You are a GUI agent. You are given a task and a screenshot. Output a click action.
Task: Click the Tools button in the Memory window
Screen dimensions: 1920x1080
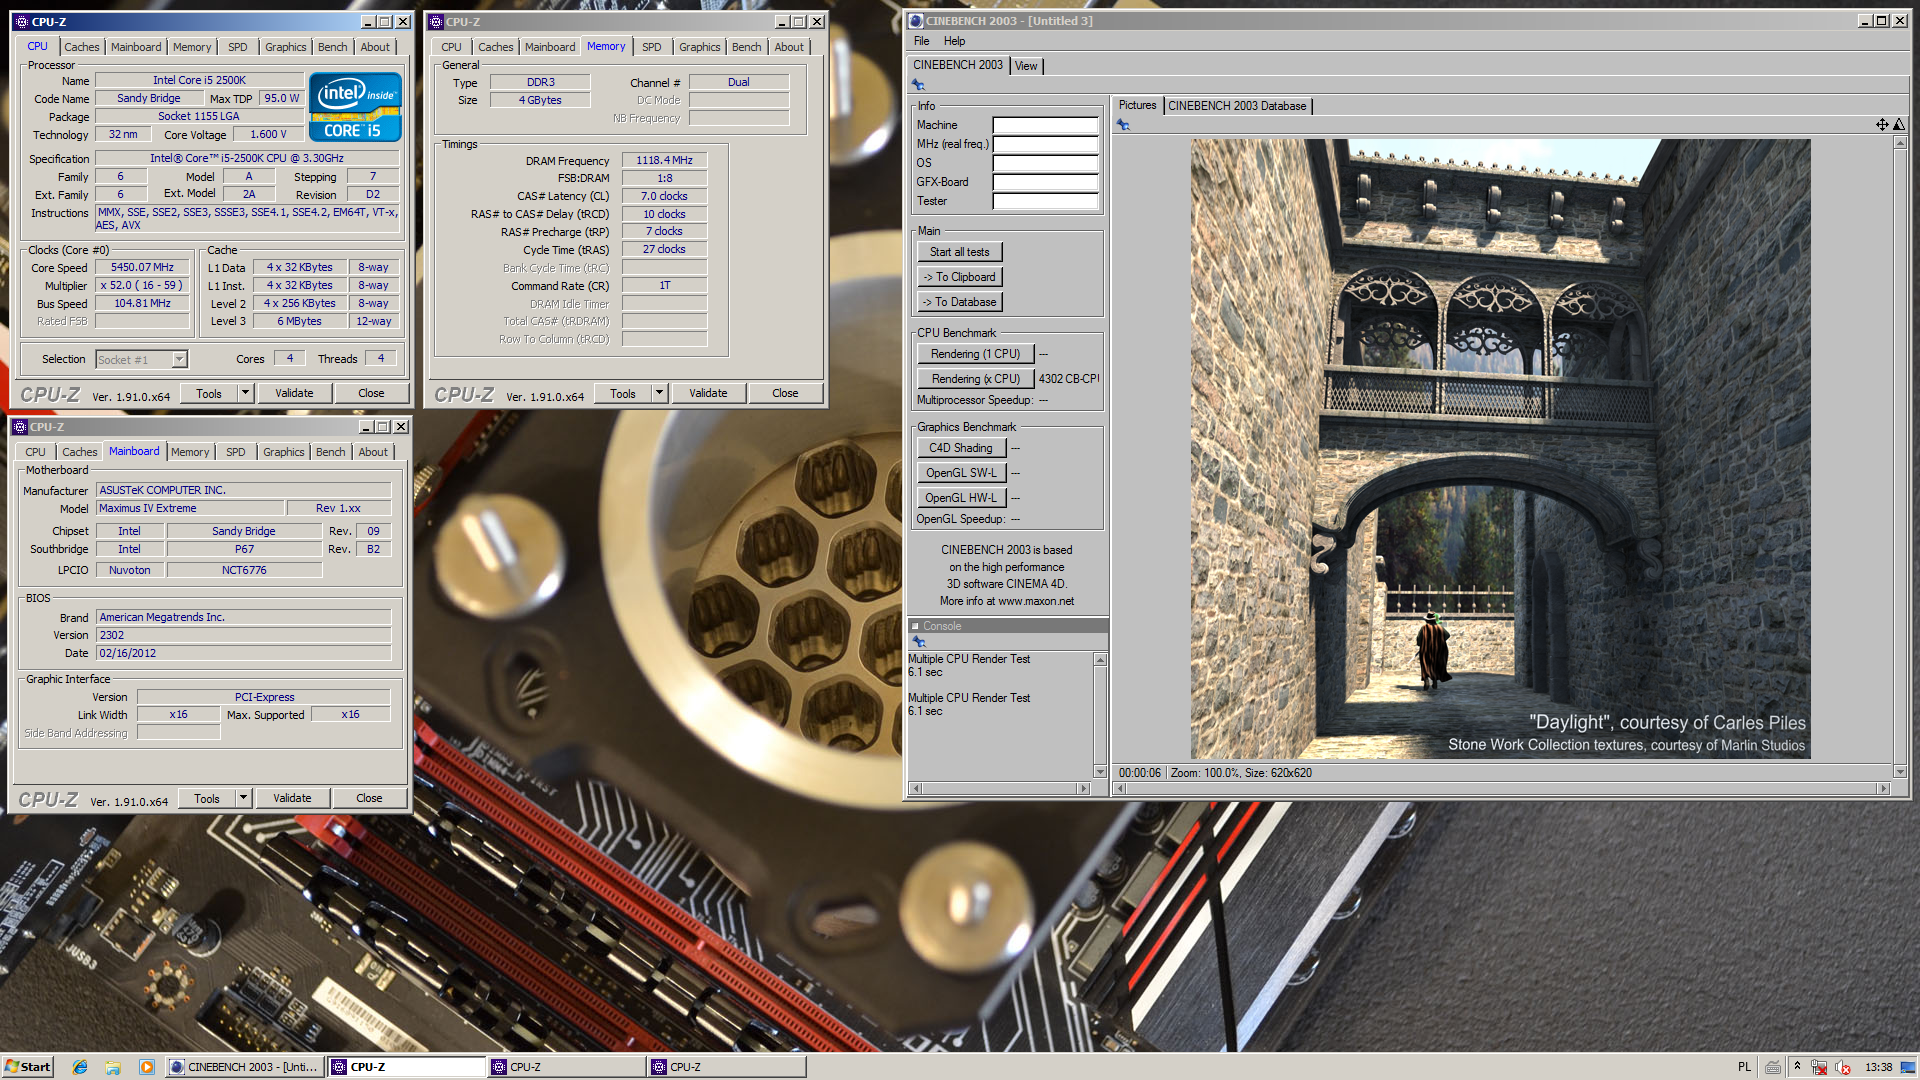623,393
